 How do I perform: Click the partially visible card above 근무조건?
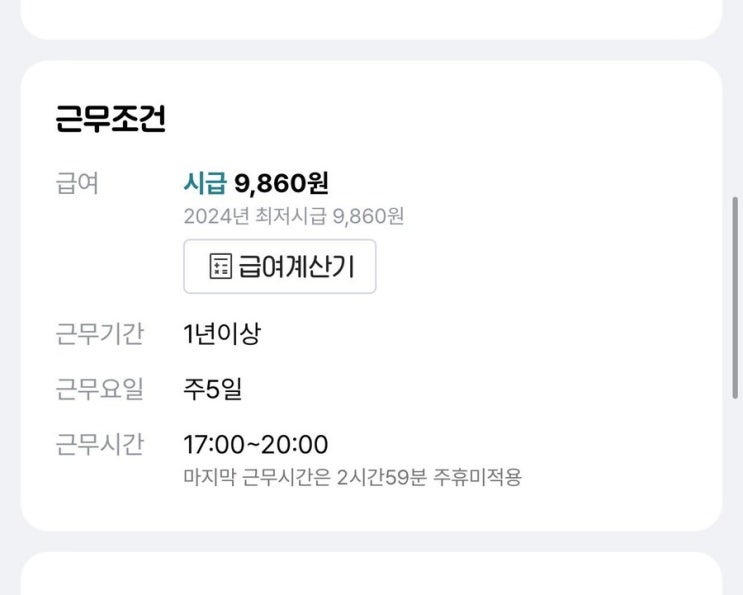[372, 19]
